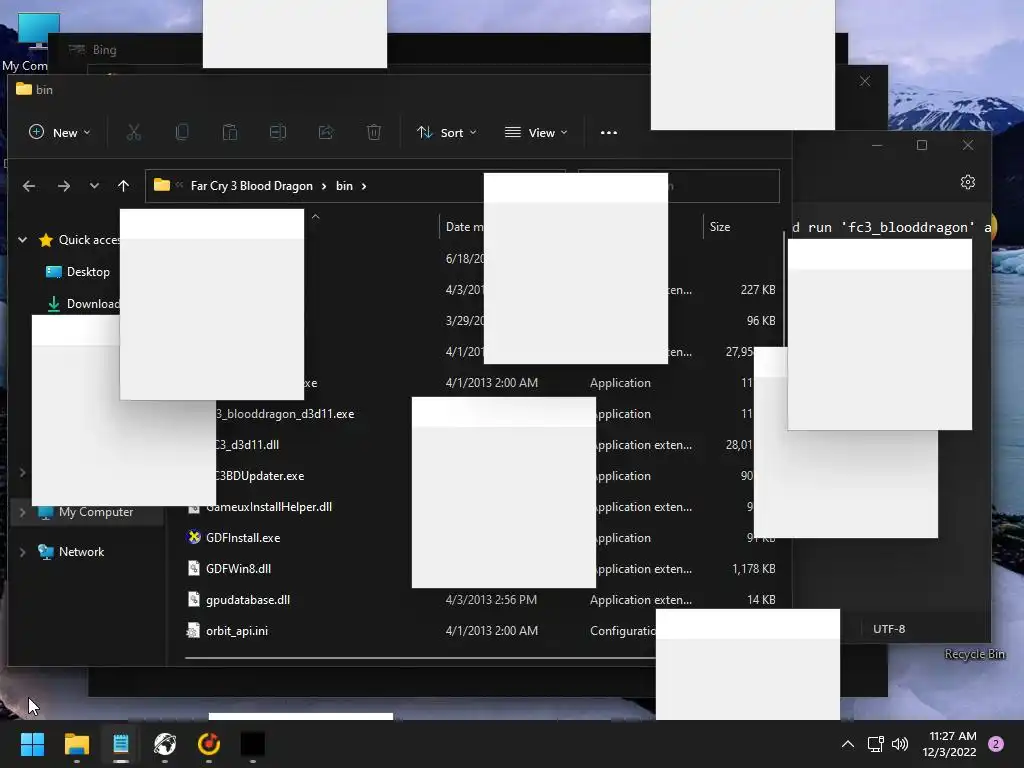Click the horizontal scrollbar in the file list
This screenshot has width=1024, height=768.
(x=420, y=658)
